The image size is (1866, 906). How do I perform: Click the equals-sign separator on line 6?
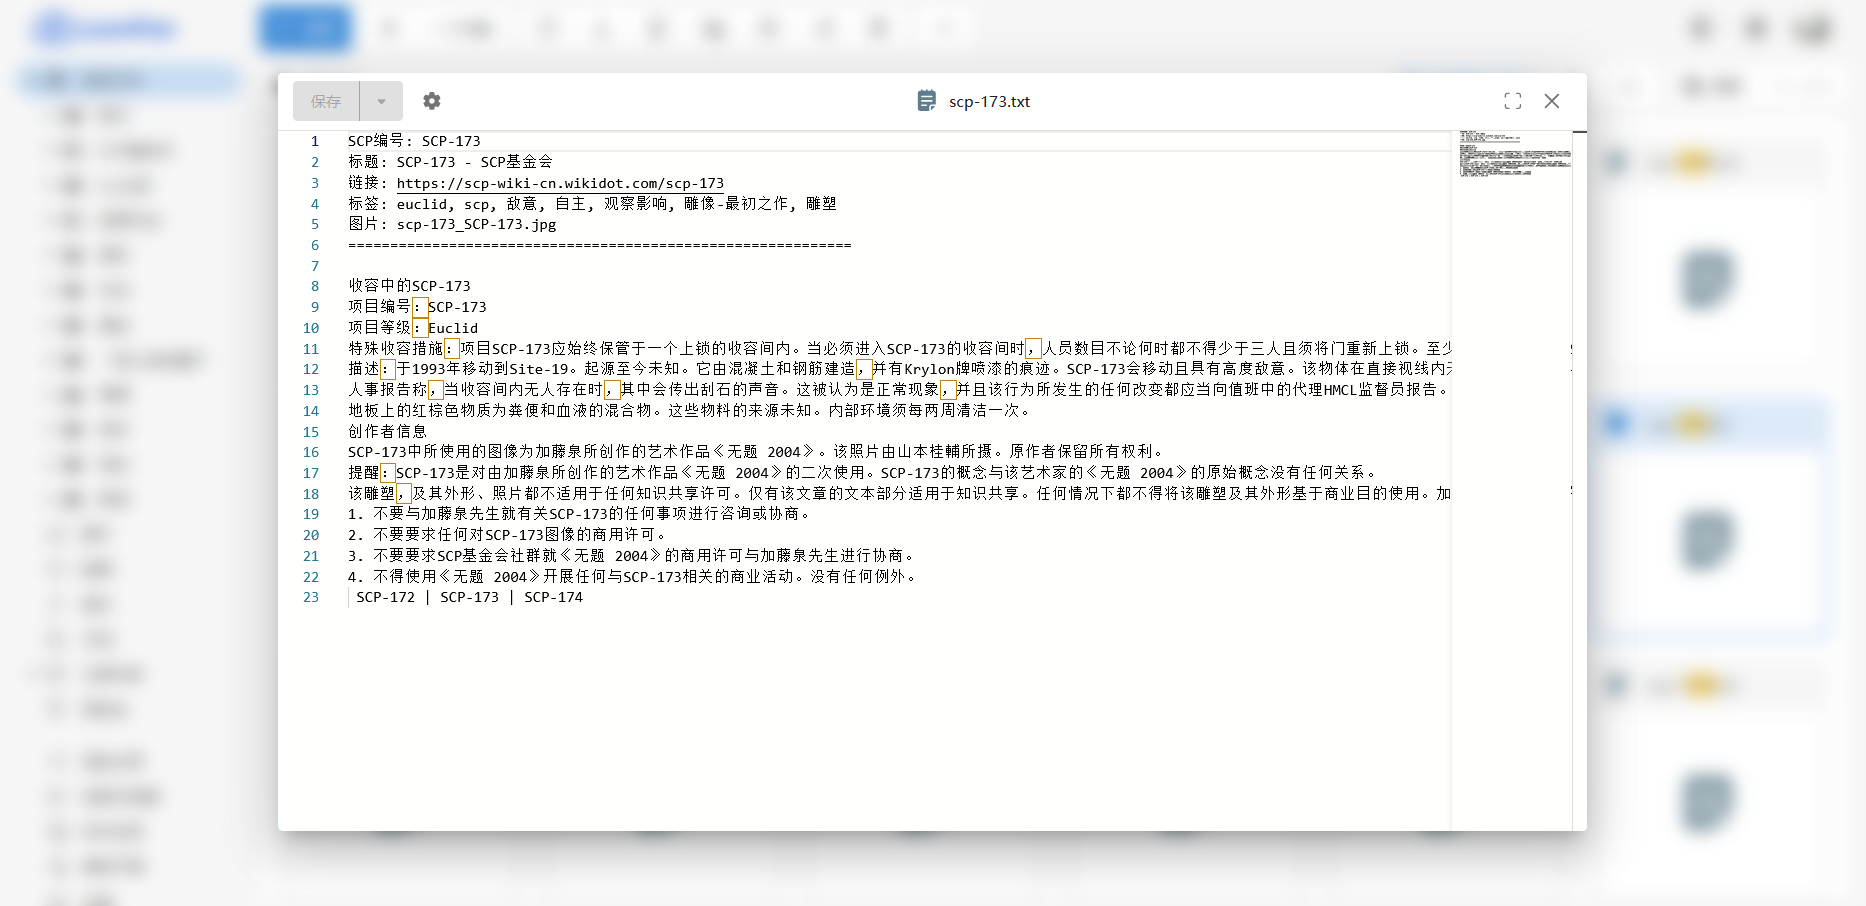[599, 245]
